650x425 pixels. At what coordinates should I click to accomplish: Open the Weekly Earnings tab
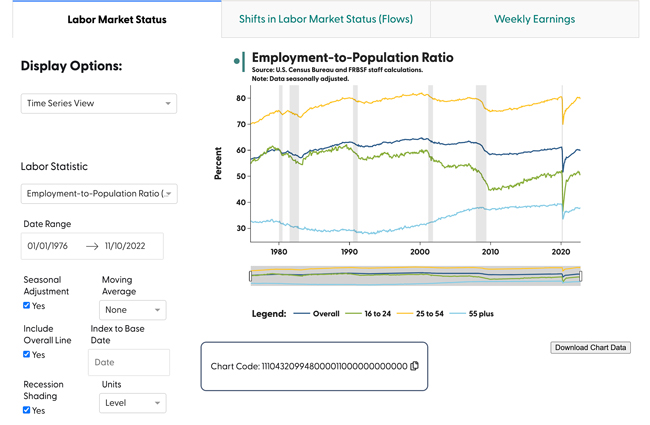point(534,19)
